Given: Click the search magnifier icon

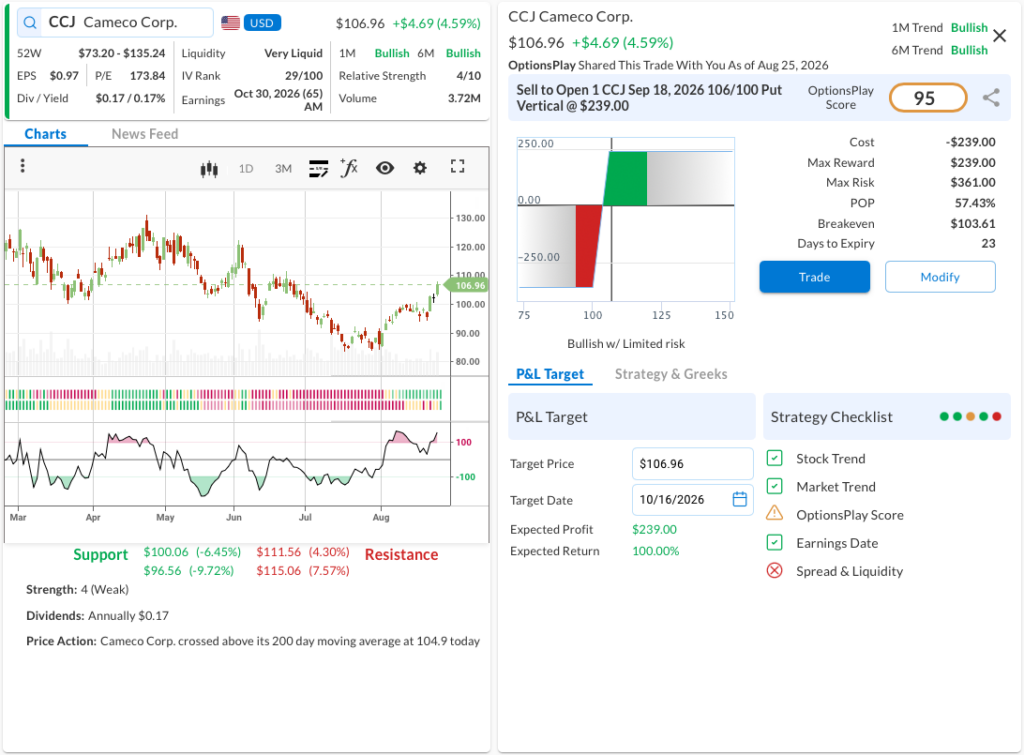Looking at the screenshot, I should [30, 23].
